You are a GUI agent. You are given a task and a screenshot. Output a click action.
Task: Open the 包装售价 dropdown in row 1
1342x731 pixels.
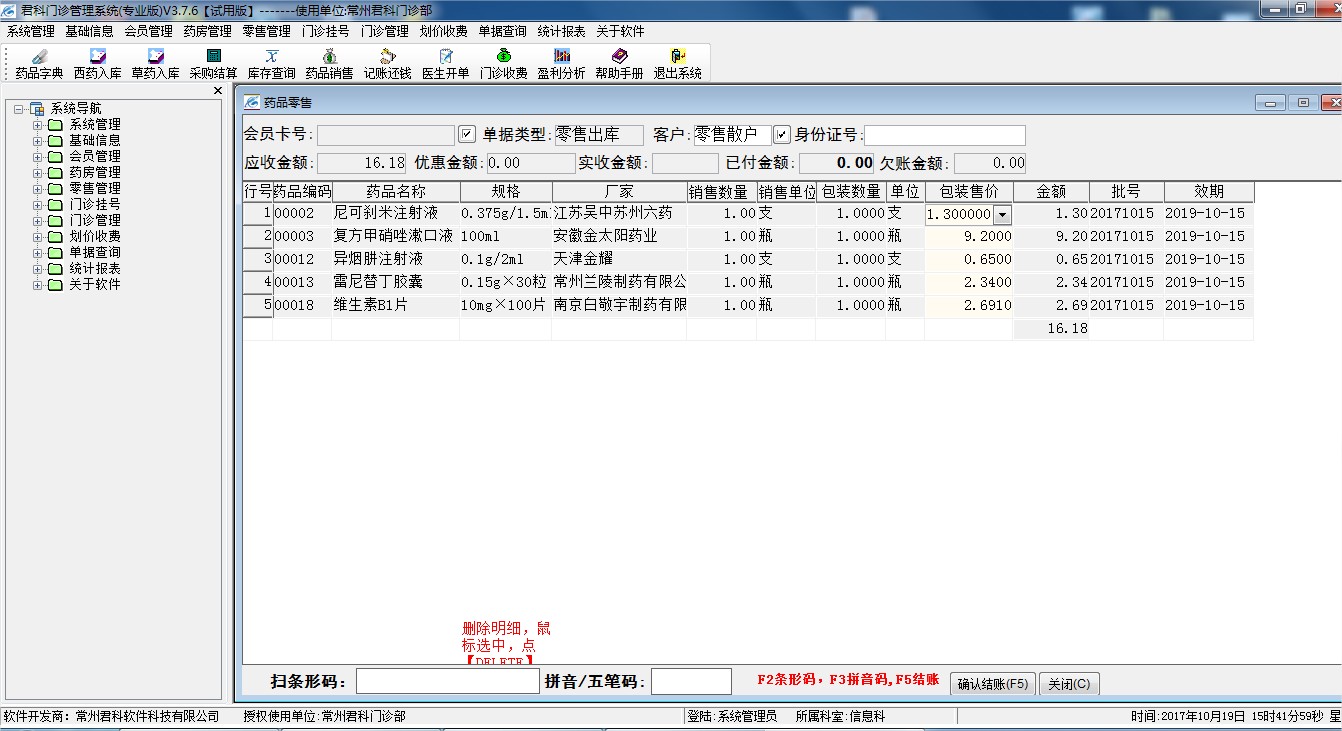pyautogui.click(x=1002, y=214)
